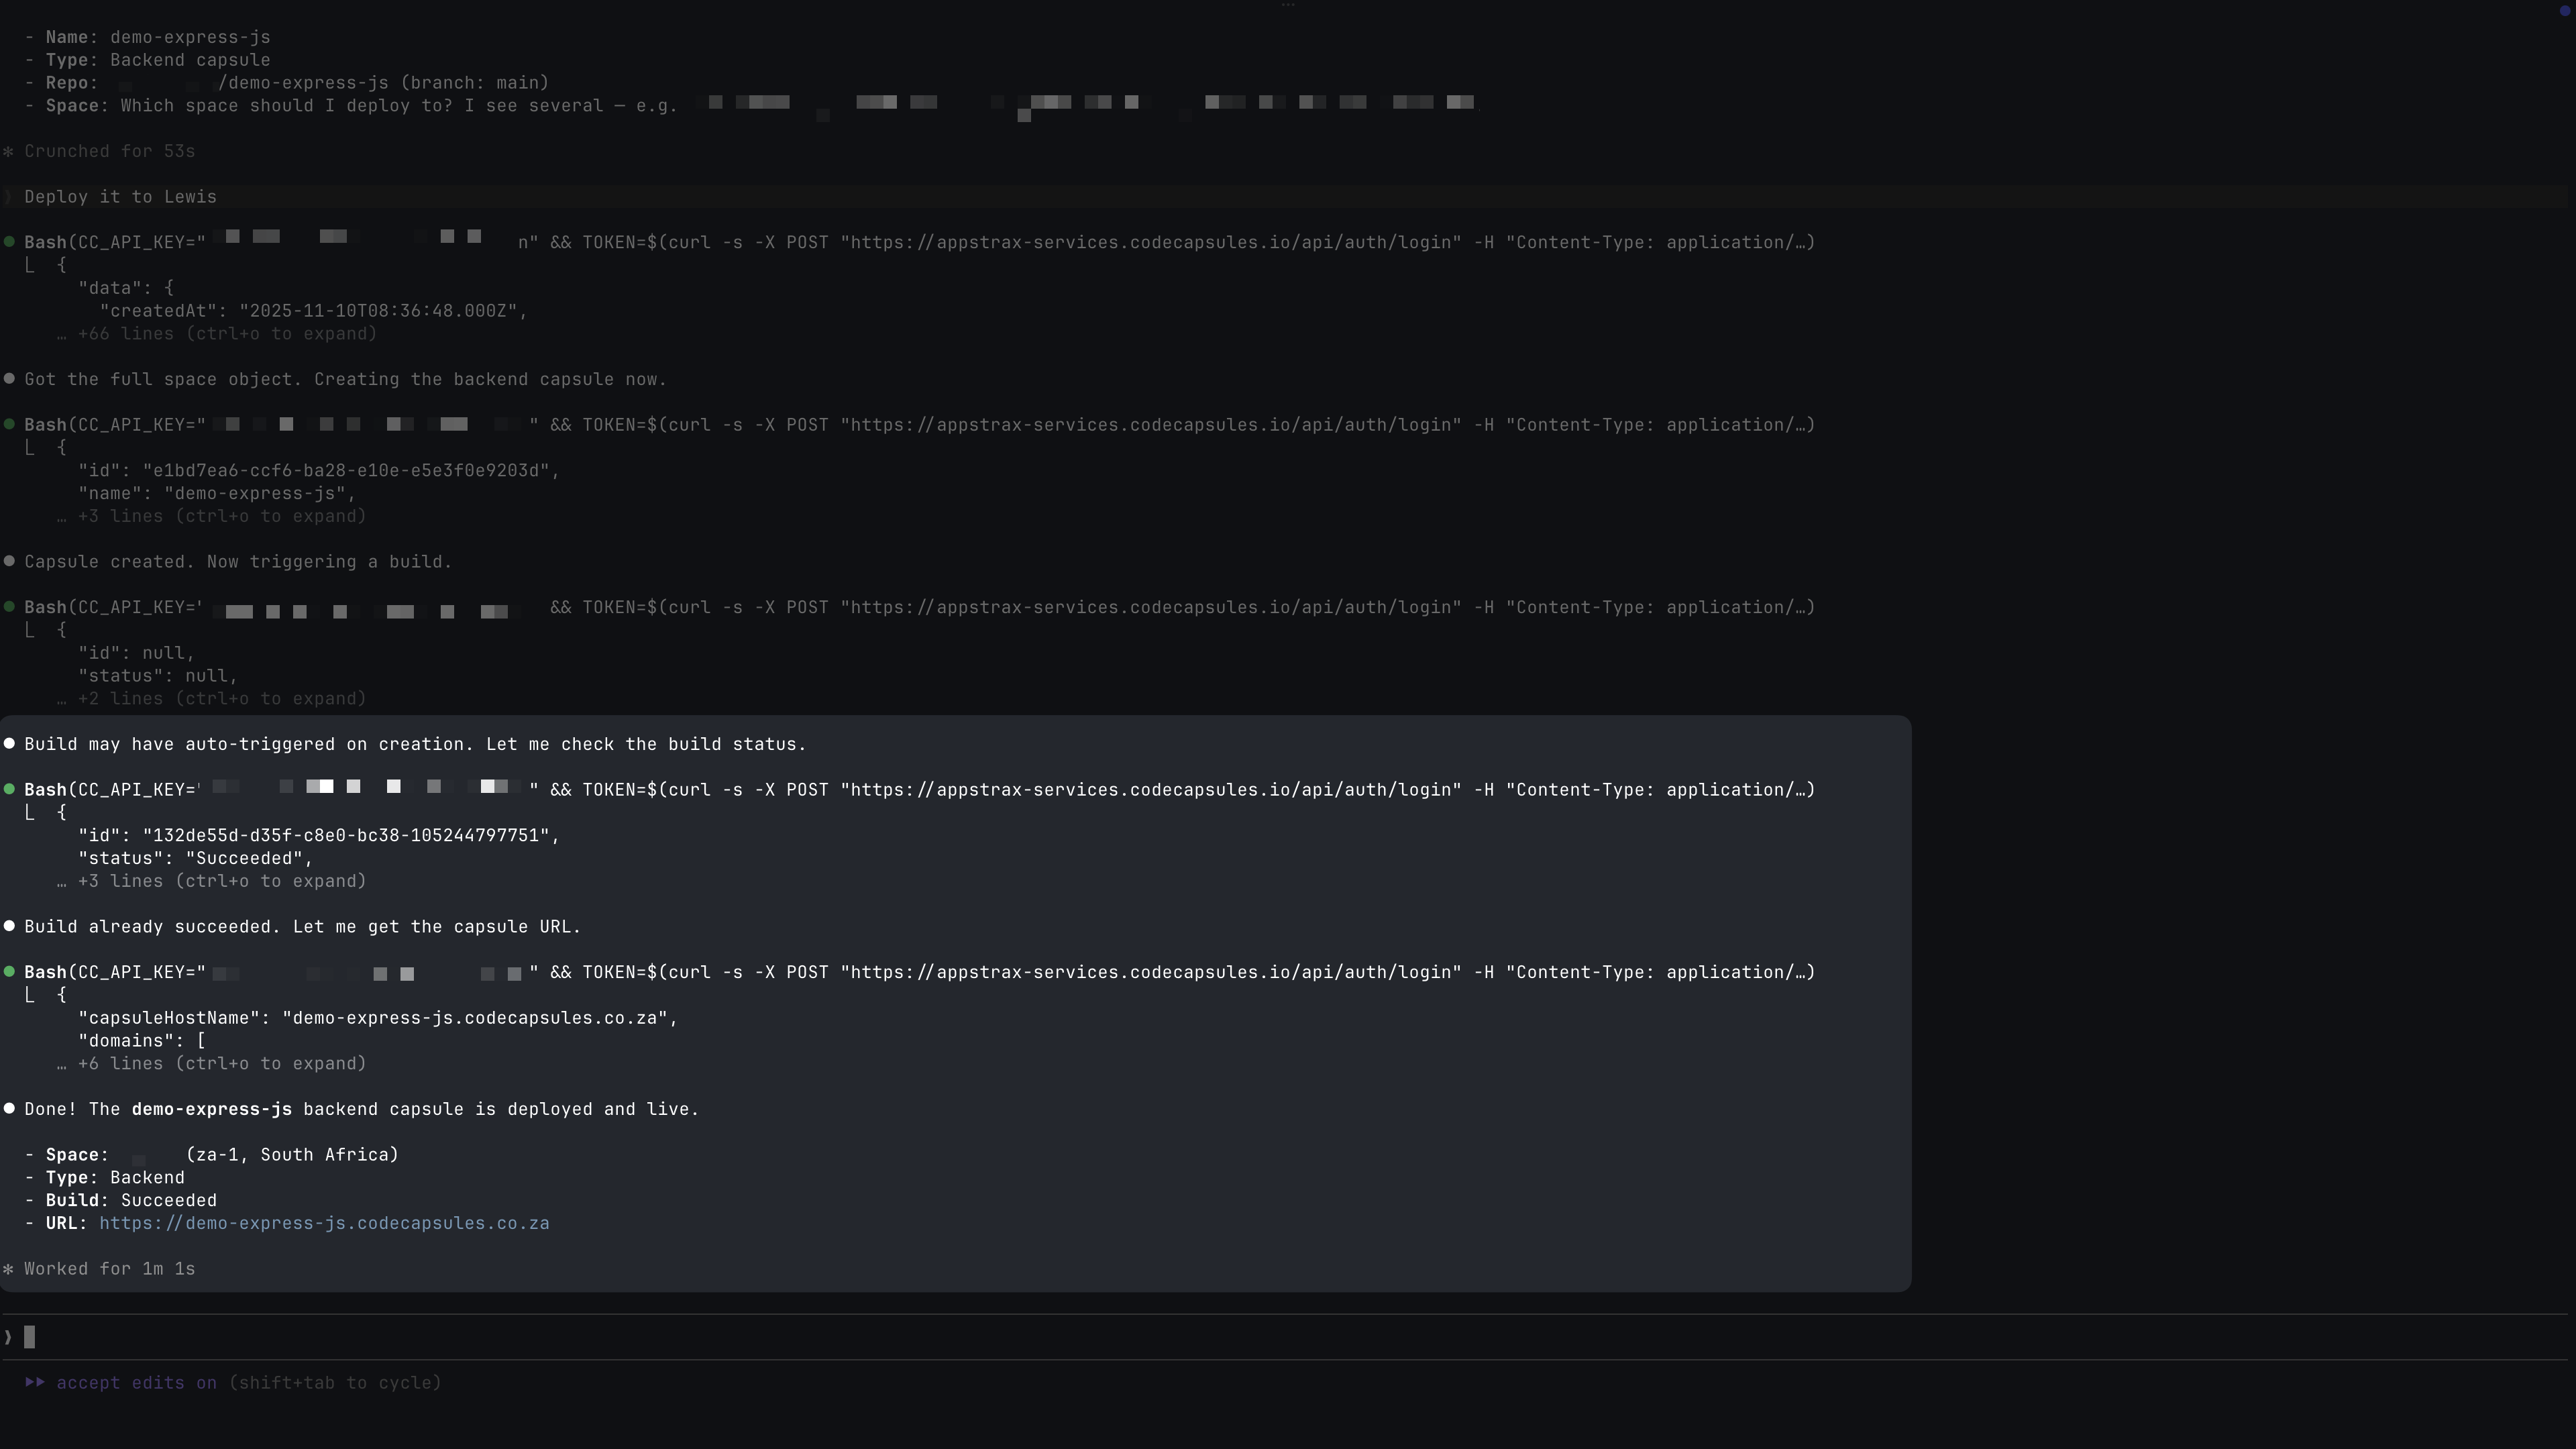Expand "+3 lines" below the demo-express-js name output
The image size is (2576, 1449).
click(221, 517)
